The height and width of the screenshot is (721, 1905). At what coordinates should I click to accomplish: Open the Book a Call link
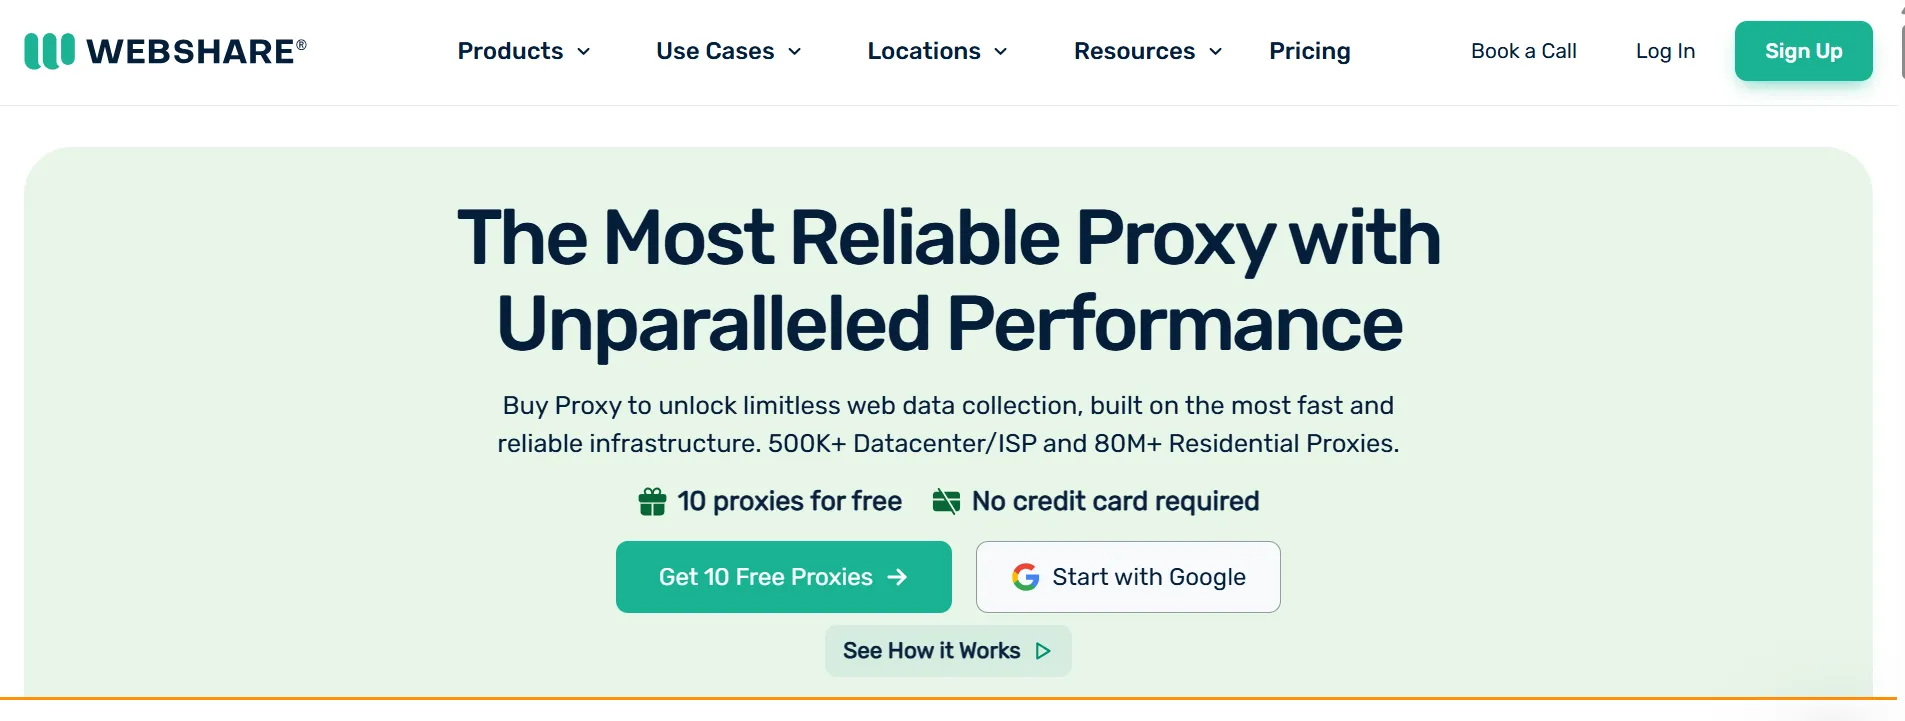(x=1523, y=51)
